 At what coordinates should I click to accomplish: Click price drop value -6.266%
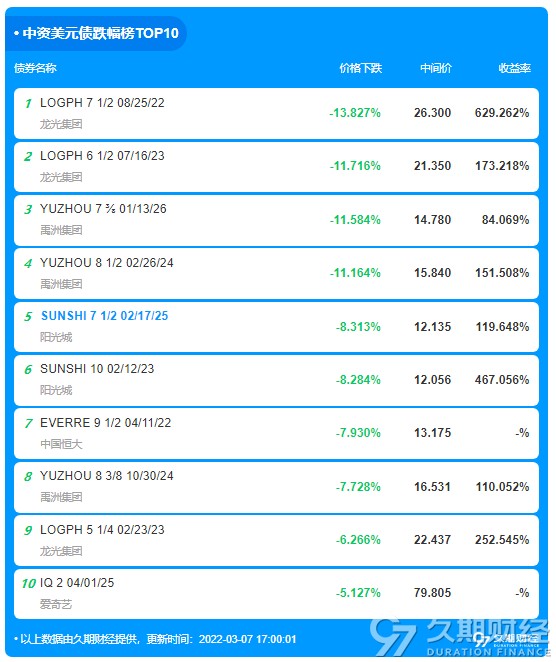pyautogui.click(x=358, y=540)
